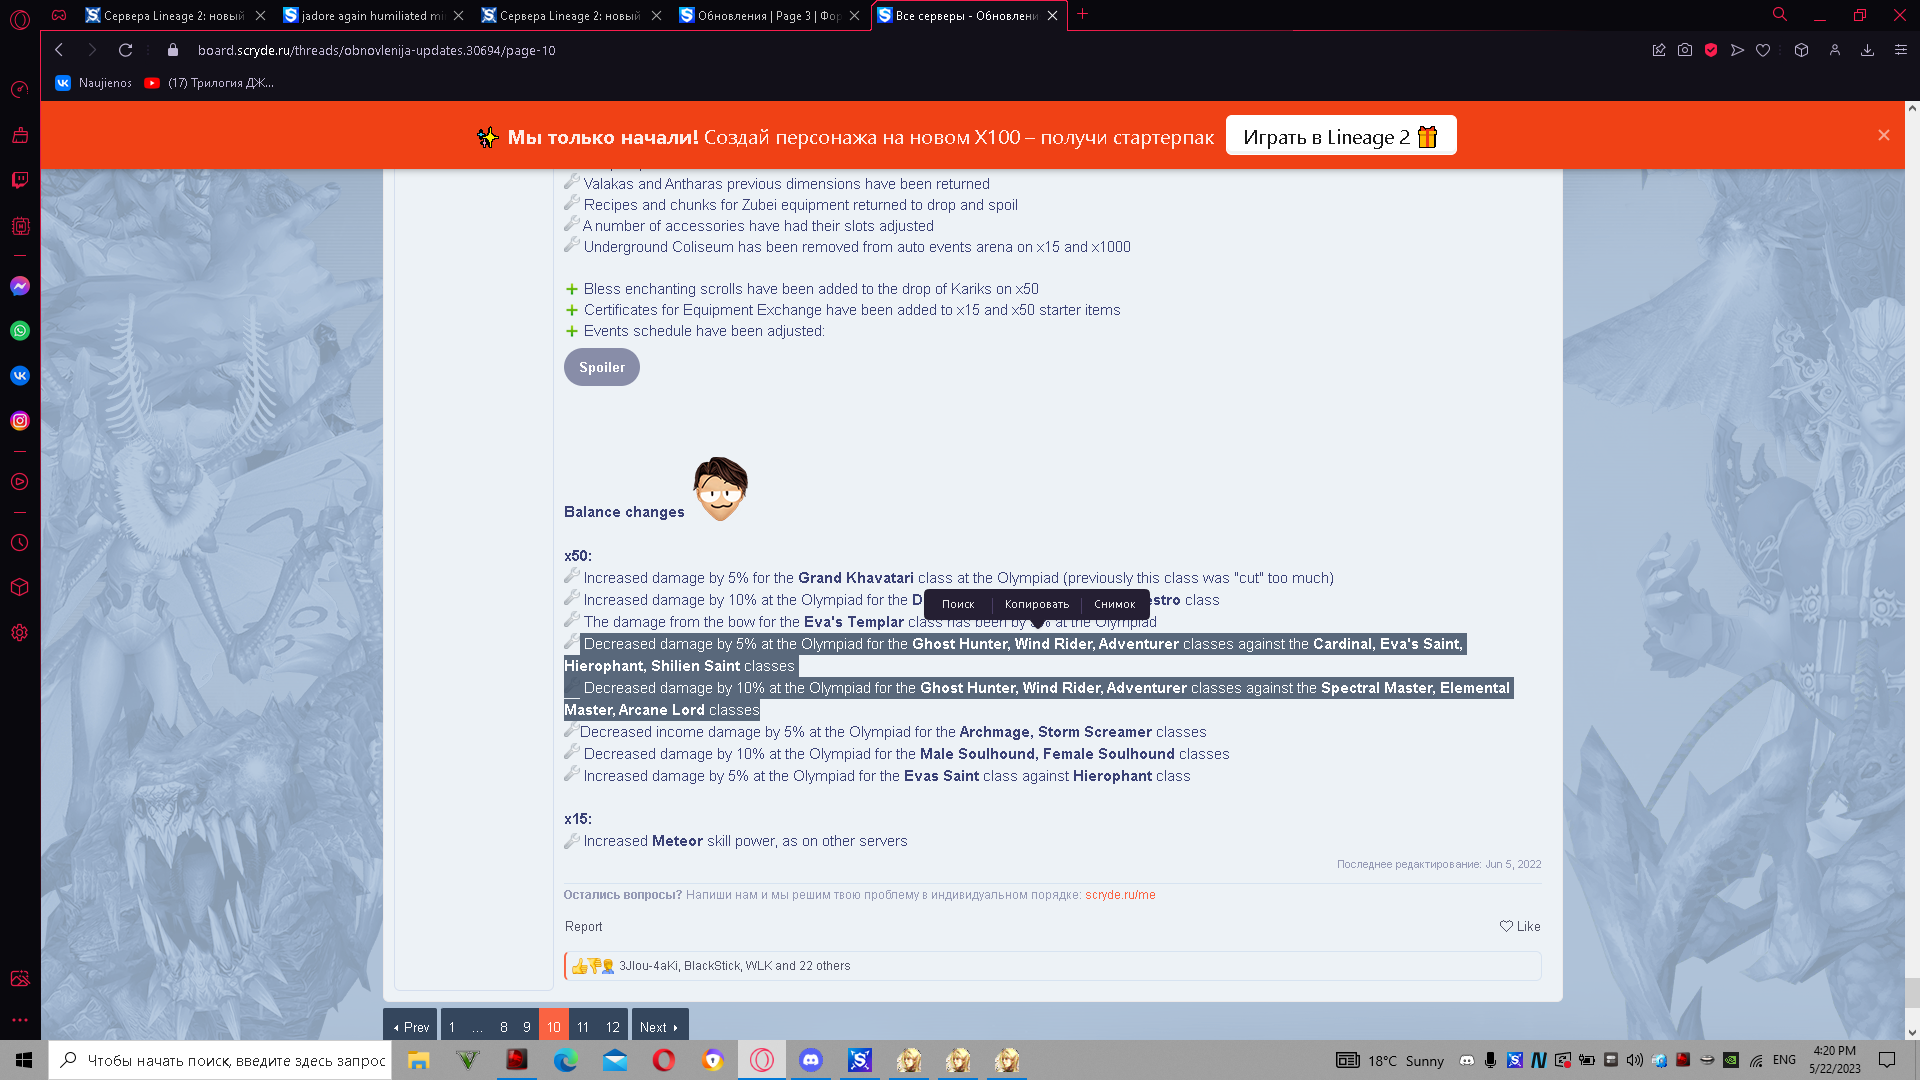Like the post with heart button
Screen dimensions: 1920x1080
coord(1520,926)
